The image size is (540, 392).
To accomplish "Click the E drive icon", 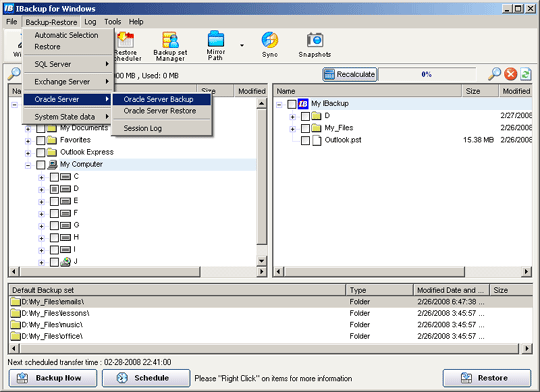I will click(x=65, y=201).
